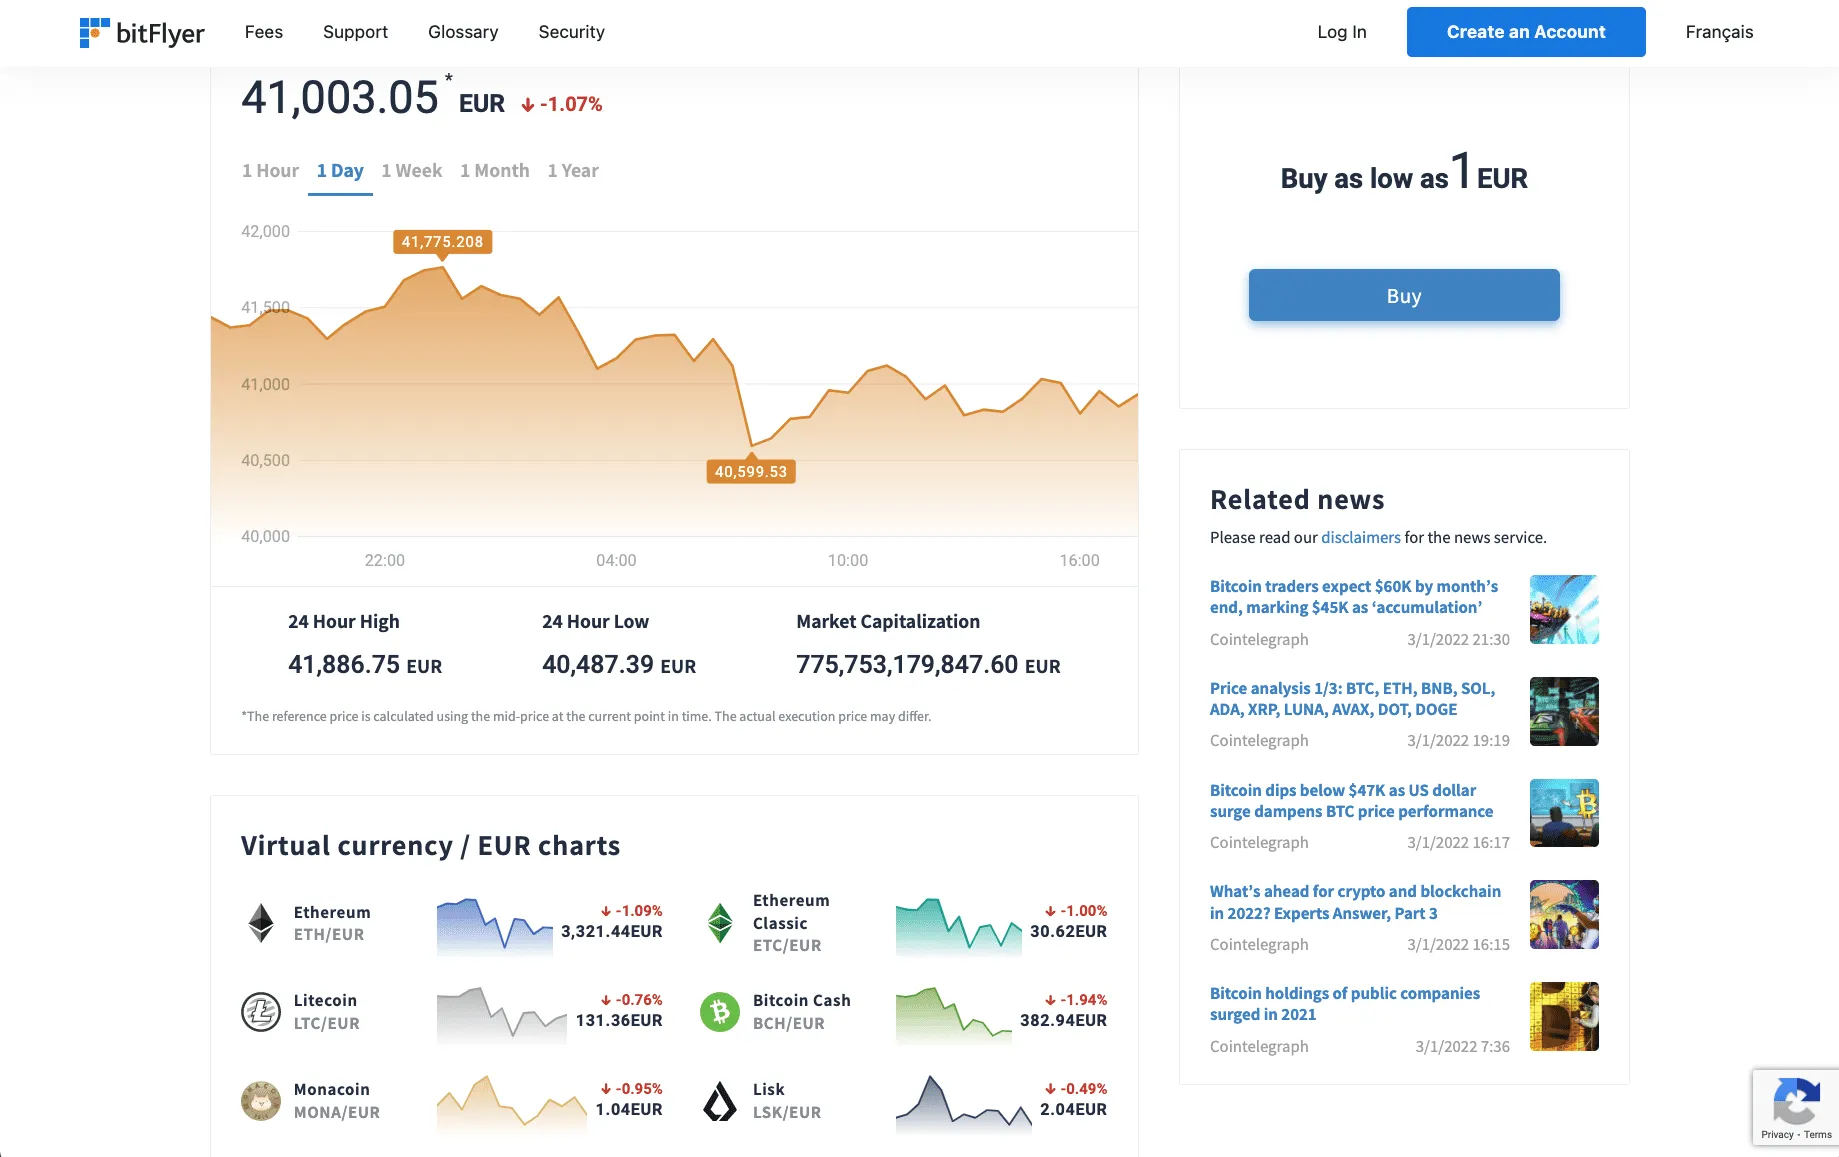Click the 41,775.208 chart high marker
The image size is (1839, 1157).
[x=442, y=242]
